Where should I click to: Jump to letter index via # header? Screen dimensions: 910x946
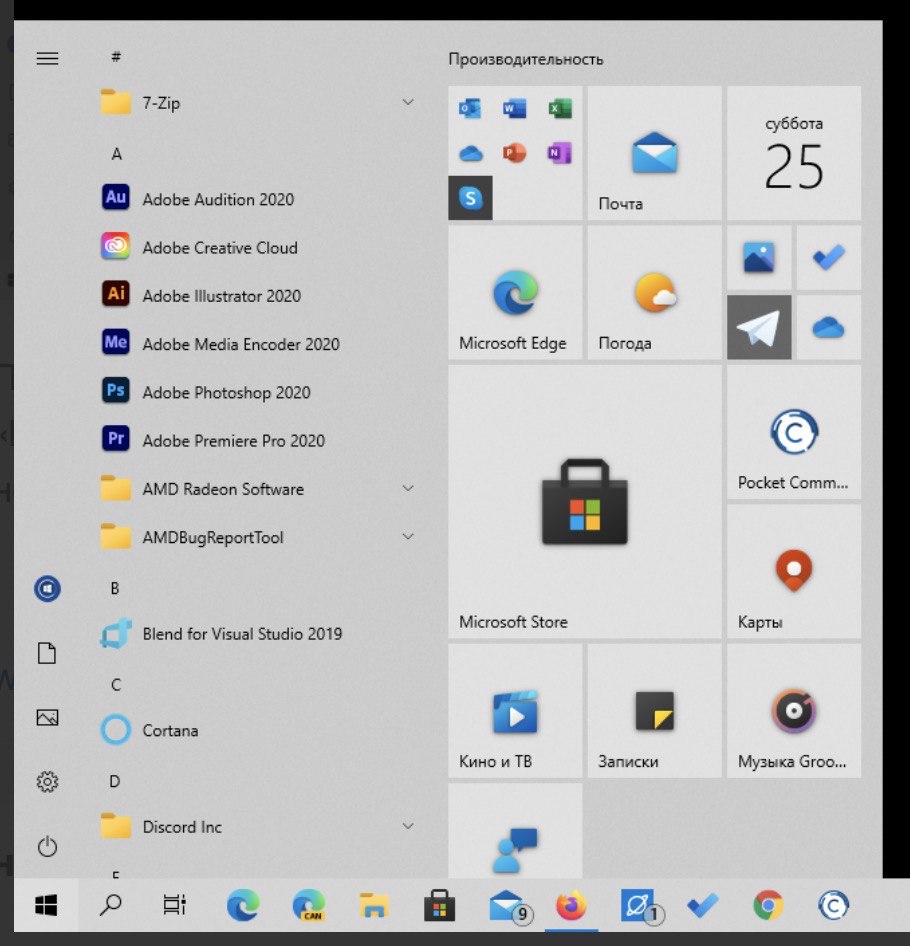(x=116, y=57)
